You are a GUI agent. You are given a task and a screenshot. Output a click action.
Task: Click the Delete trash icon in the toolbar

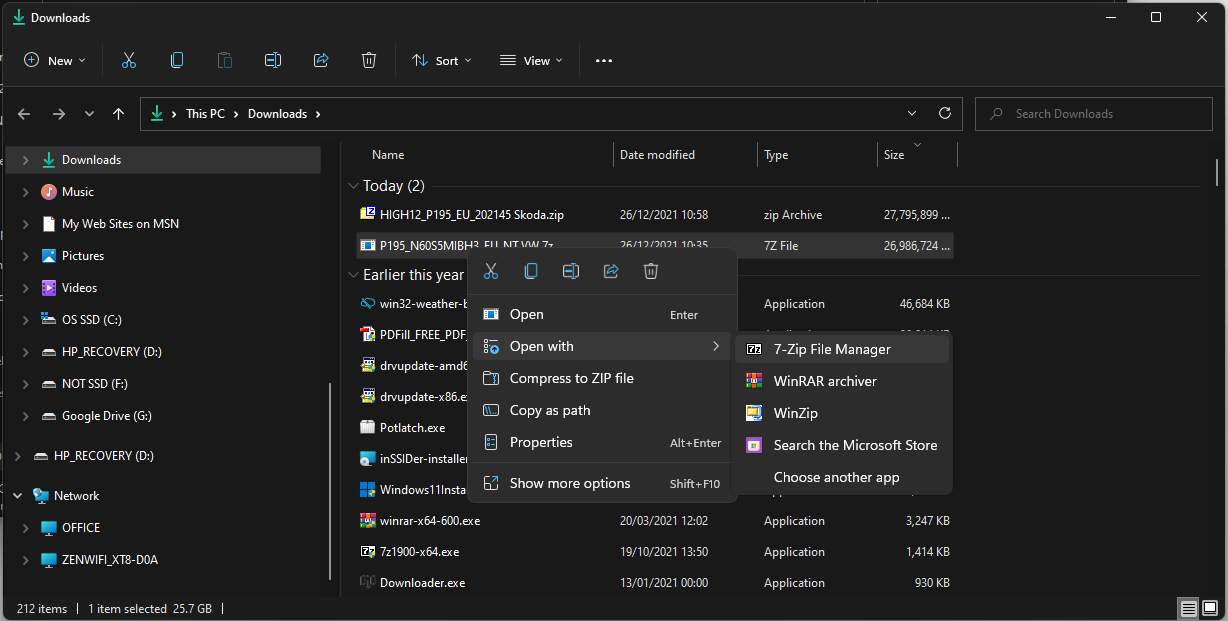coord(369,60)
